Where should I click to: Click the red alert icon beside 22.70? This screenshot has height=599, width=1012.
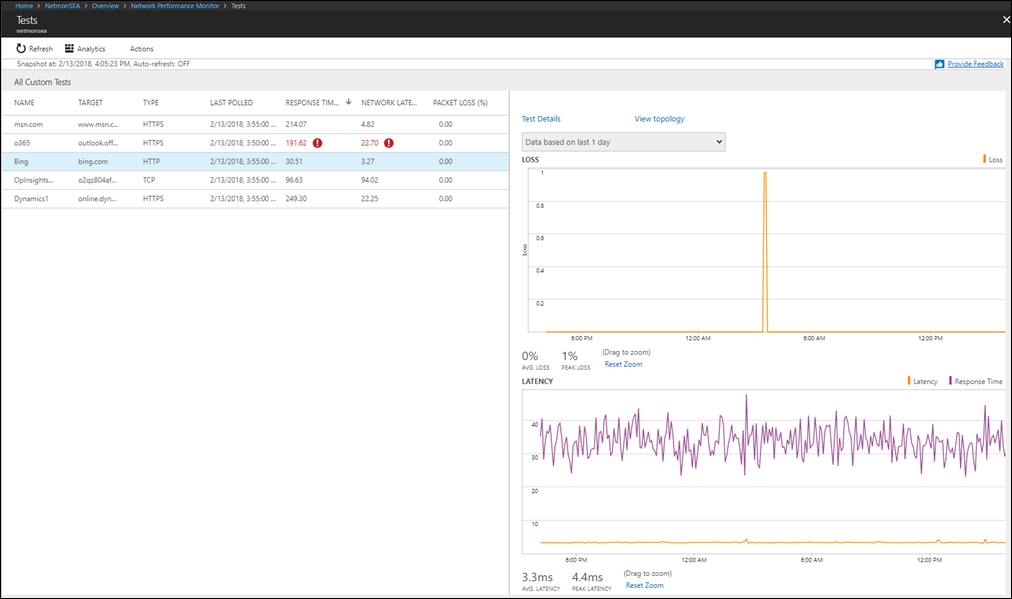coord(389,143)
